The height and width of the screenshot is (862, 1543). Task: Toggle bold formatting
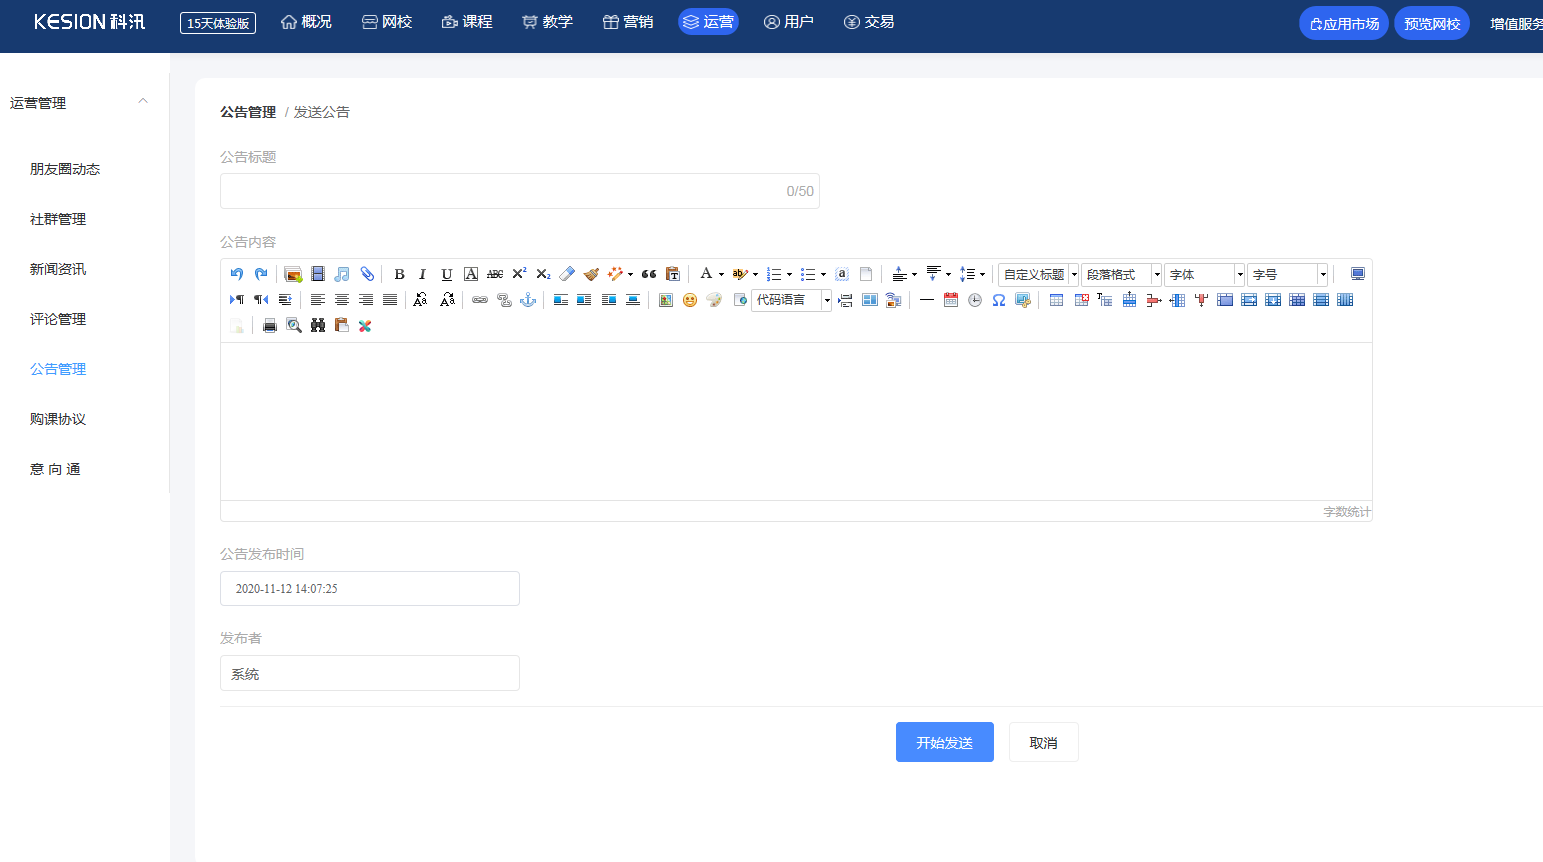399,274
